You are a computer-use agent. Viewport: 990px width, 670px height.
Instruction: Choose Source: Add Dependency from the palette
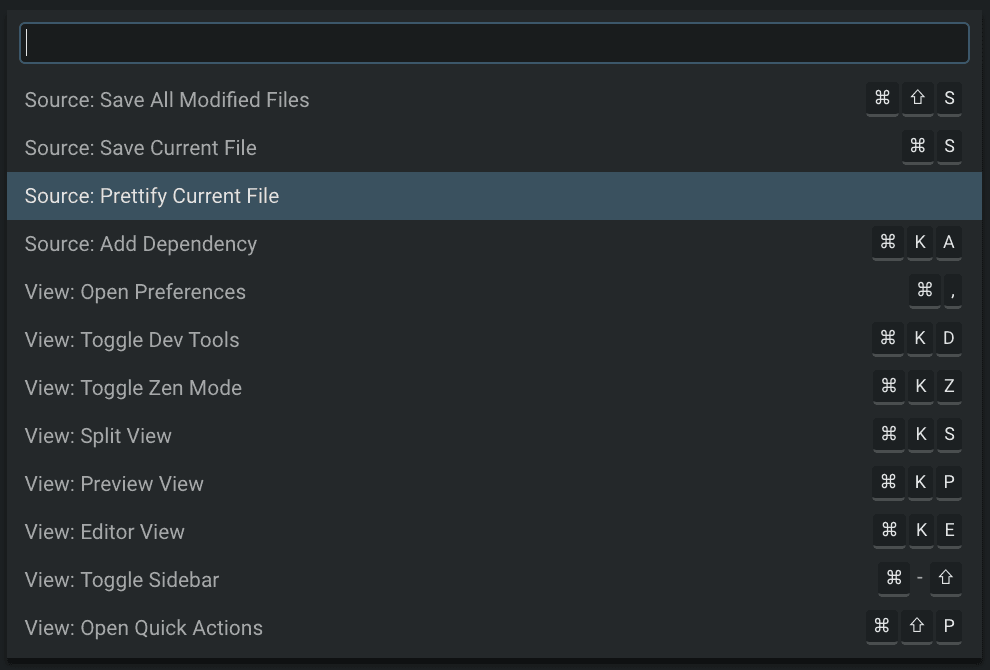click(140, 243)
